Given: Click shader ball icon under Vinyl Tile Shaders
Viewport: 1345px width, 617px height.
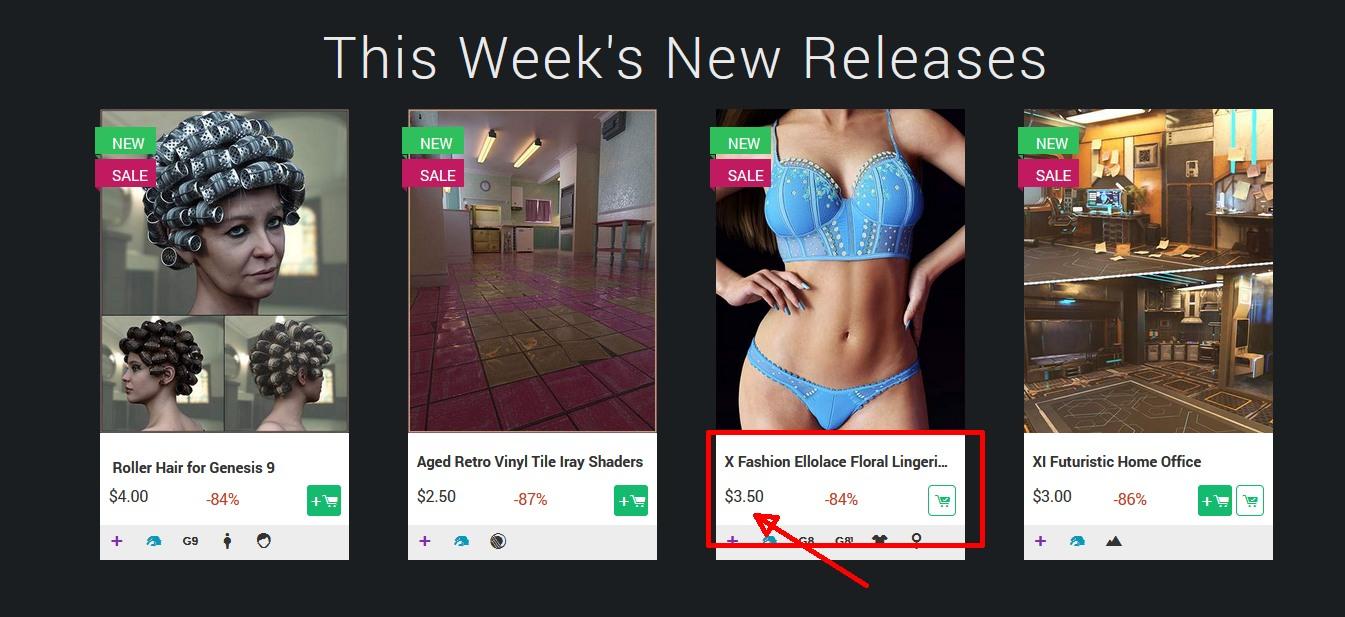Looking at the screenshot, I should coord(498,541).
